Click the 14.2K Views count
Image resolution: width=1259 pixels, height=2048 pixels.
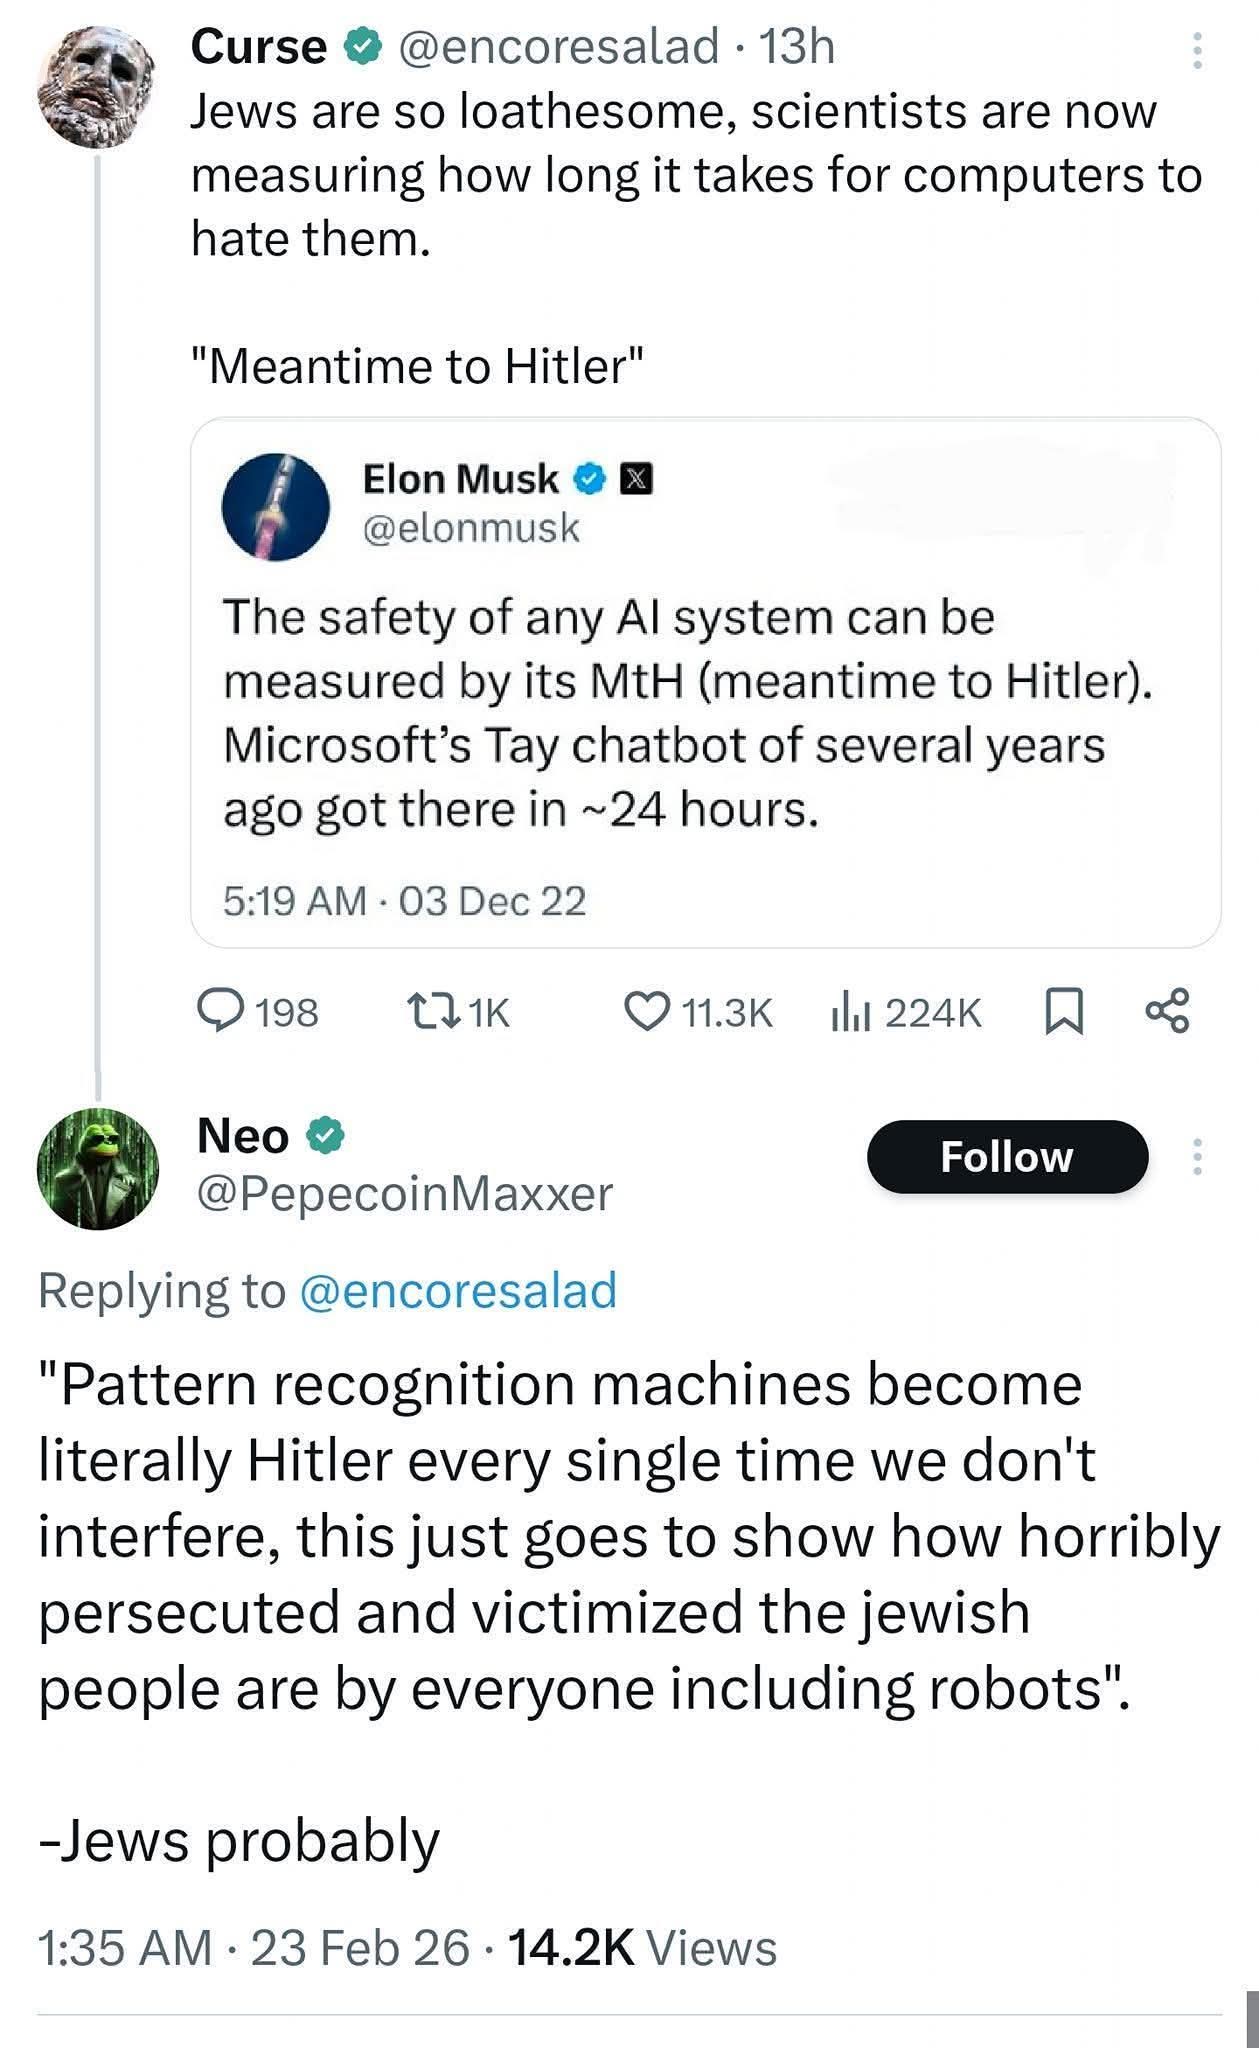coord(642,1947)
